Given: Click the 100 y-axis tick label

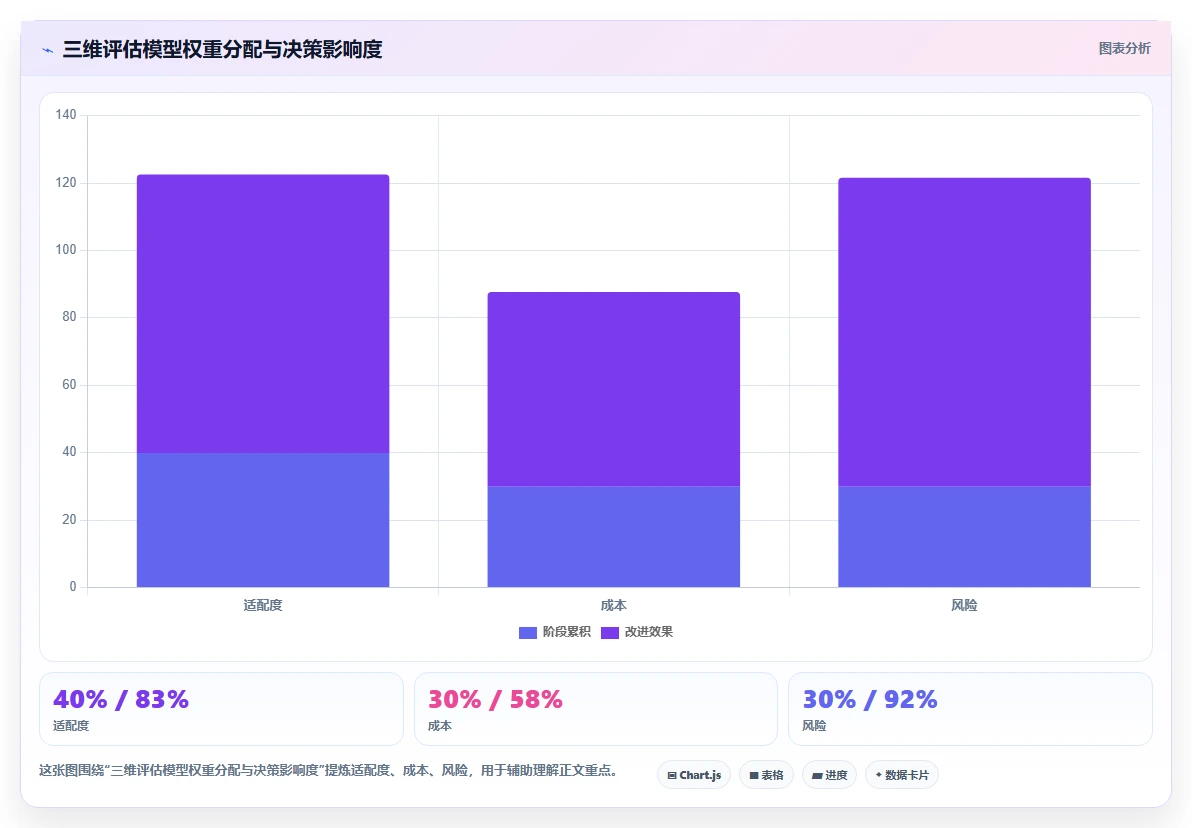Looking at the screenshot, I should 66,250.
